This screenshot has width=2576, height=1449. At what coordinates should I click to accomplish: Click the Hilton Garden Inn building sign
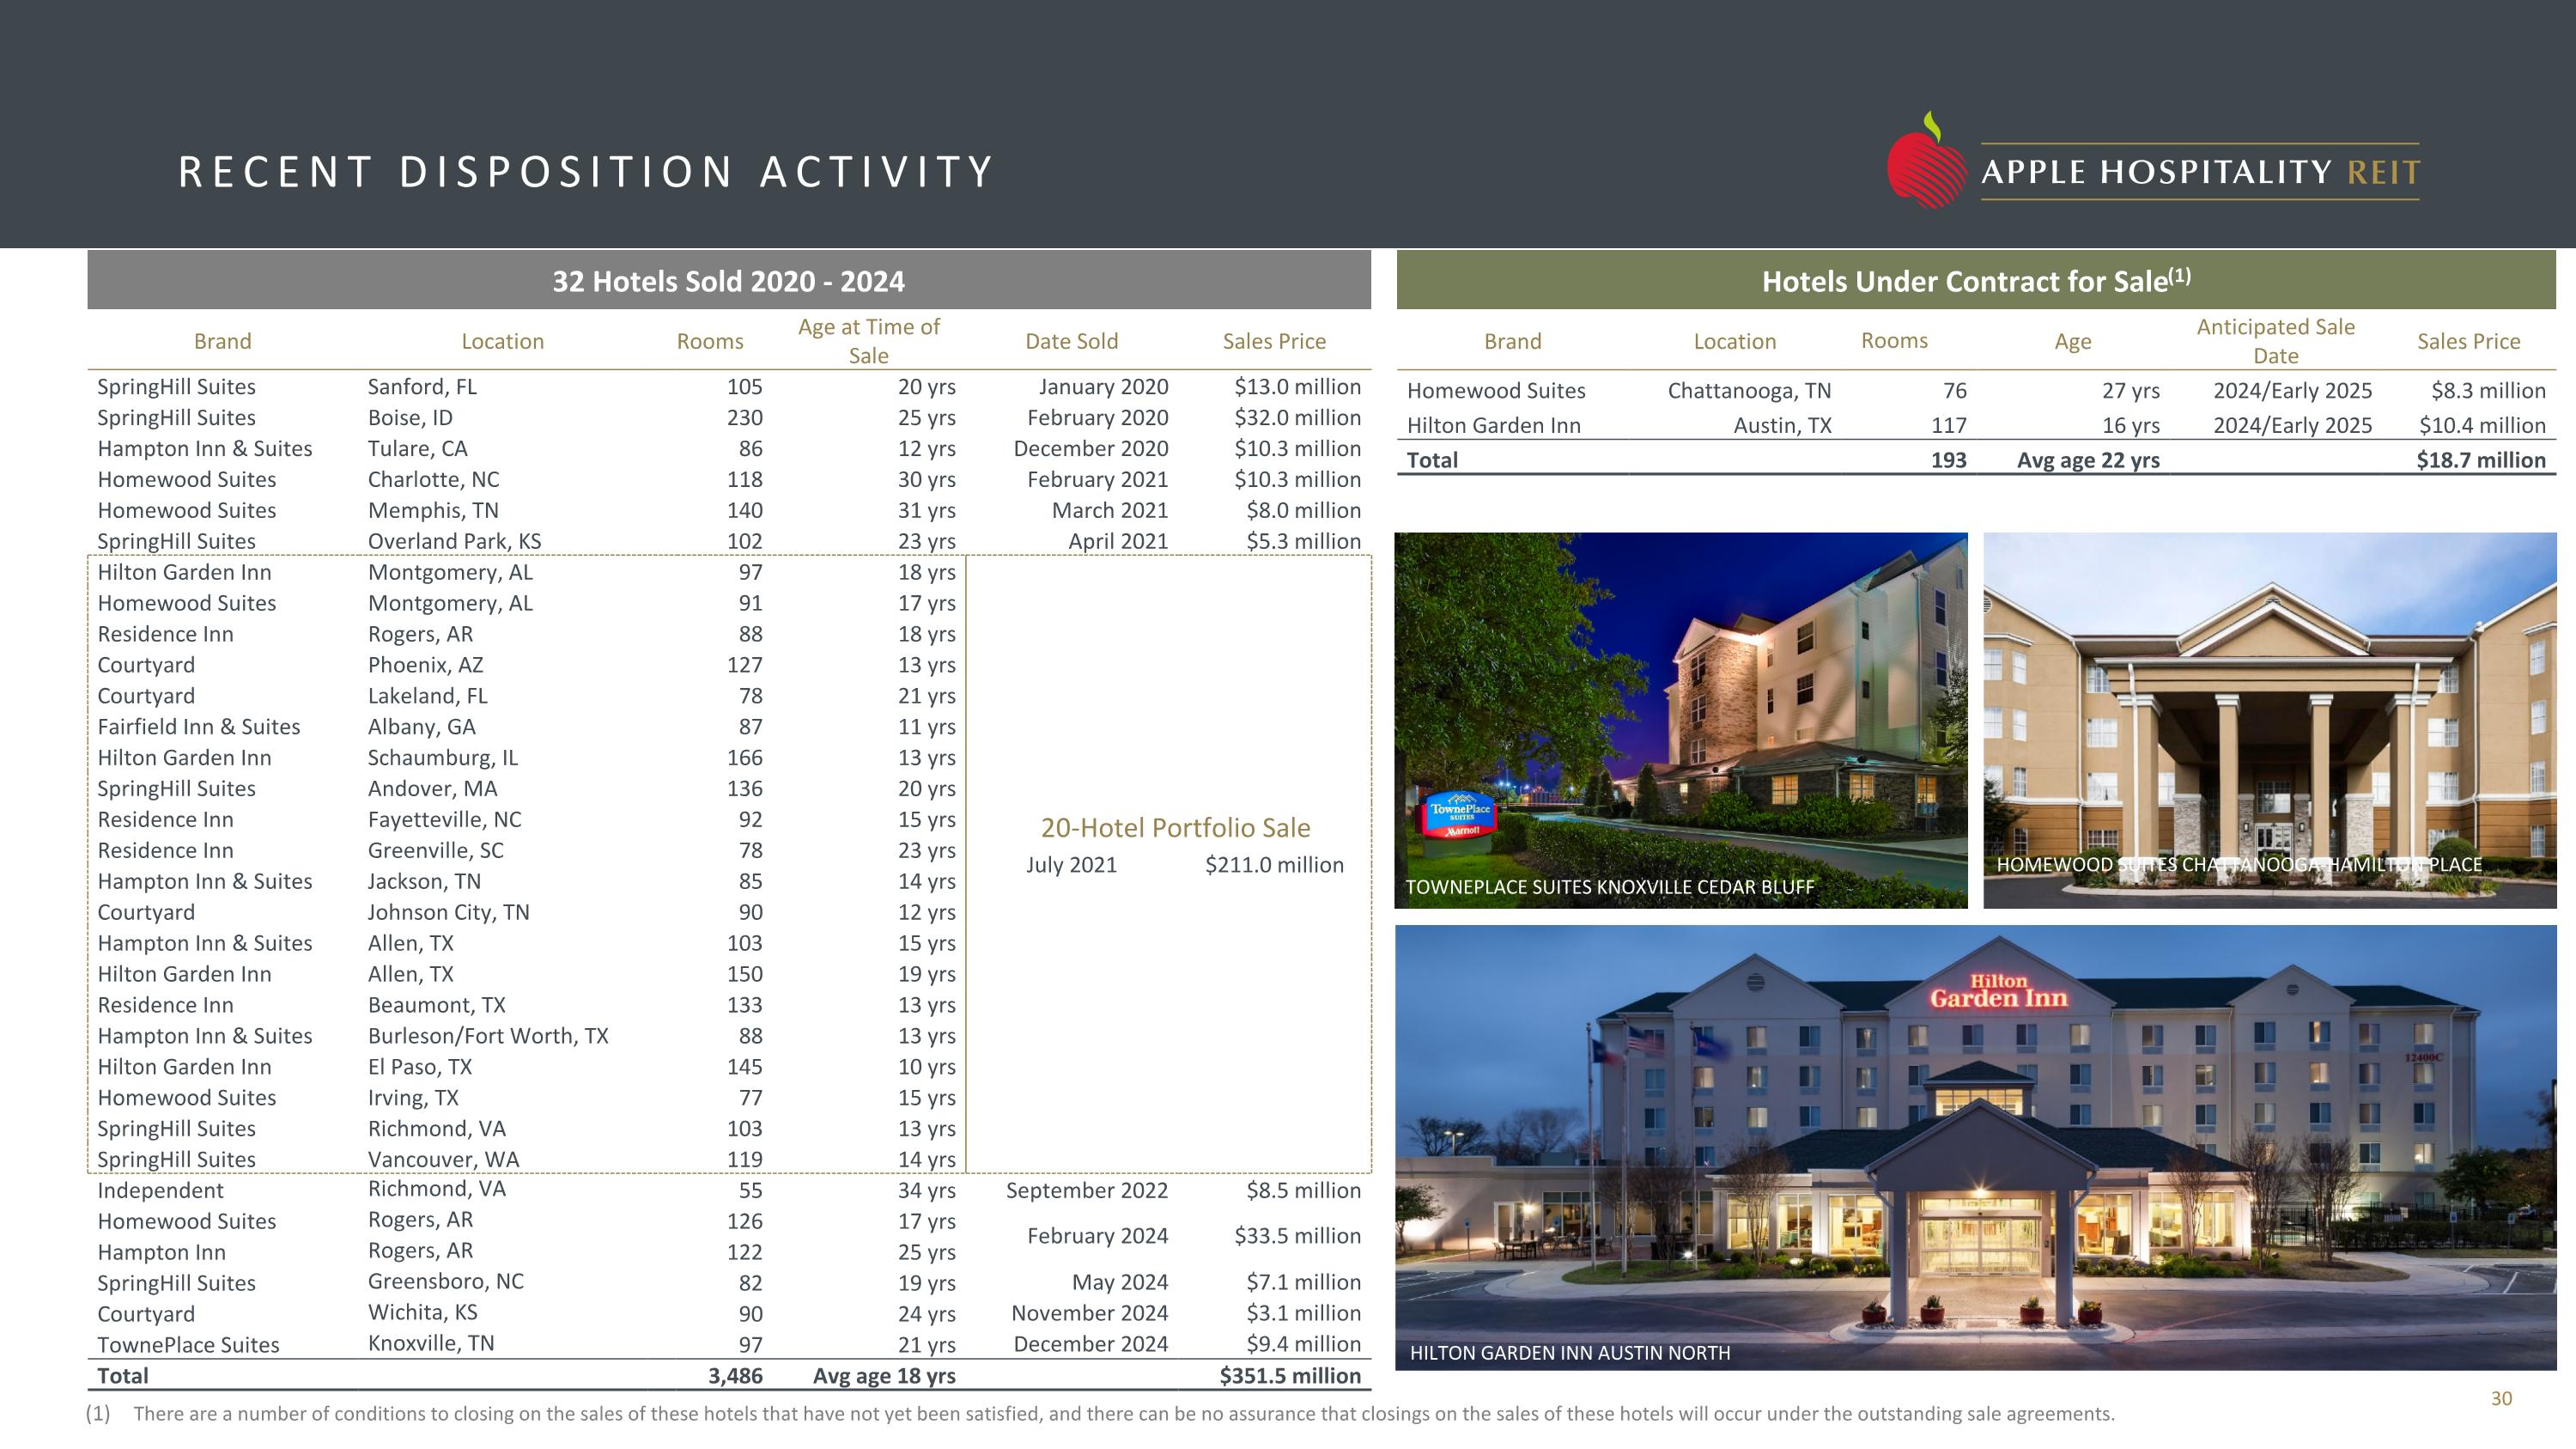pyautogui.click(x=1997, y=991)
